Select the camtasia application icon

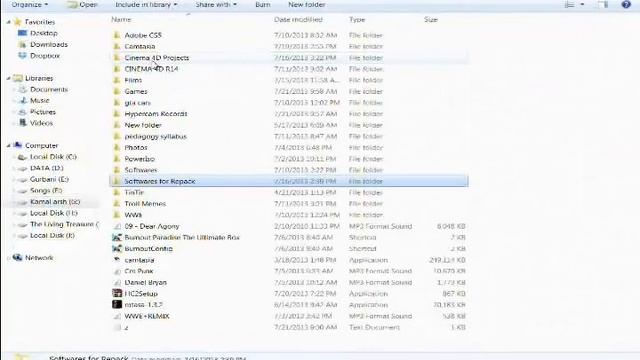pos(117,260)
